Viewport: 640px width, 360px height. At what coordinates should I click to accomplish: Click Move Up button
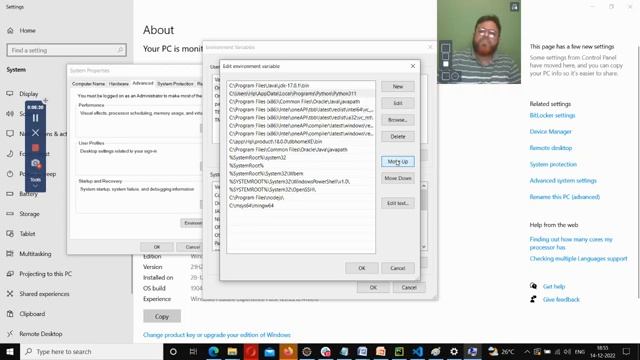398,162
